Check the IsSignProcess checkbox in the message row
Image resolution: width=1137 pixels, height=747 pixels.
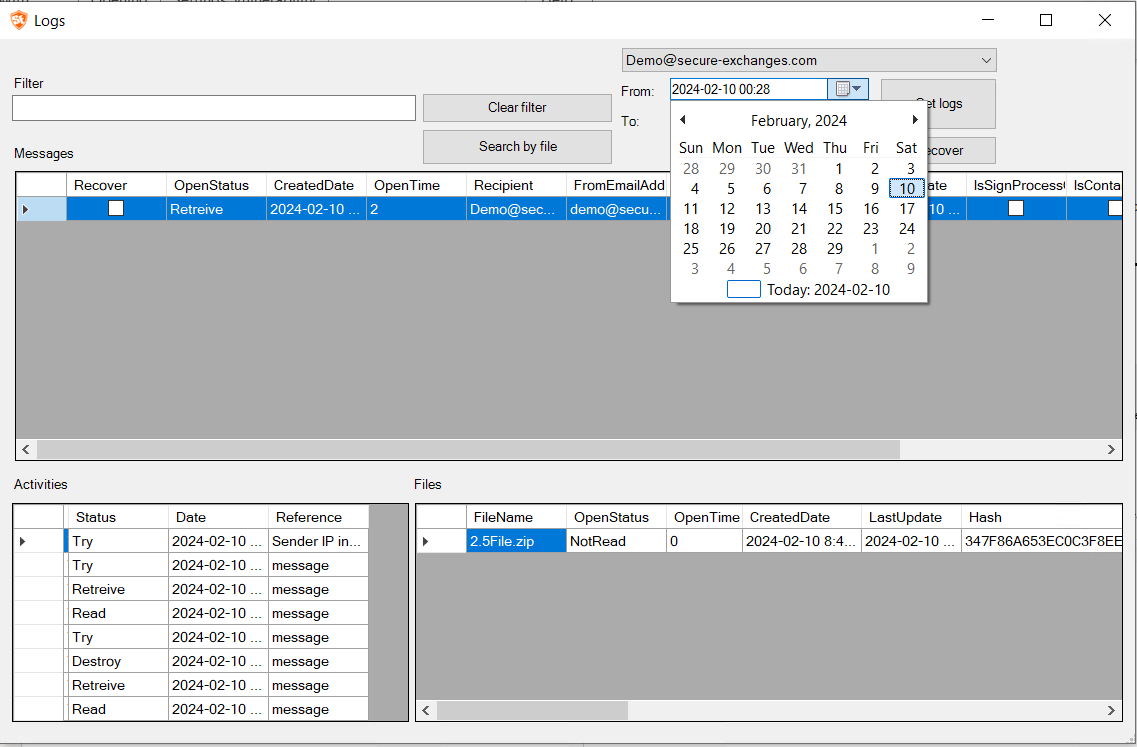click(x=1015, y=208)
